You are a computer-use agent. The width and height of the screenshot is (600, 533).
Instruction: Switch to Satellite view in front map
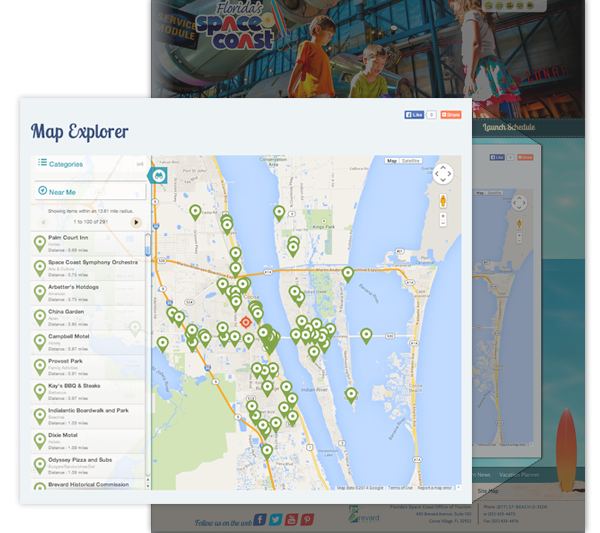411,161
